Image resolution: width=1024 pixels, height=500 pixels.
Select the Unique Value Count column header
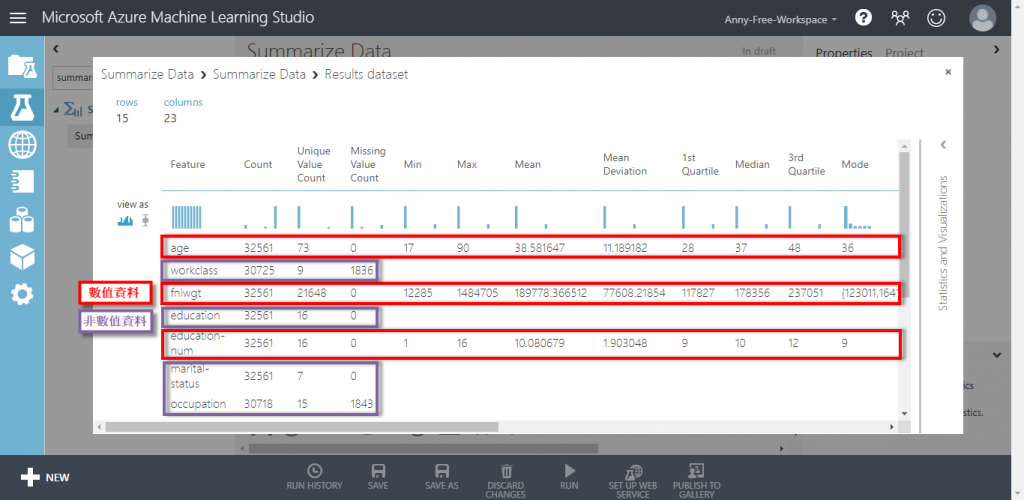313,164
